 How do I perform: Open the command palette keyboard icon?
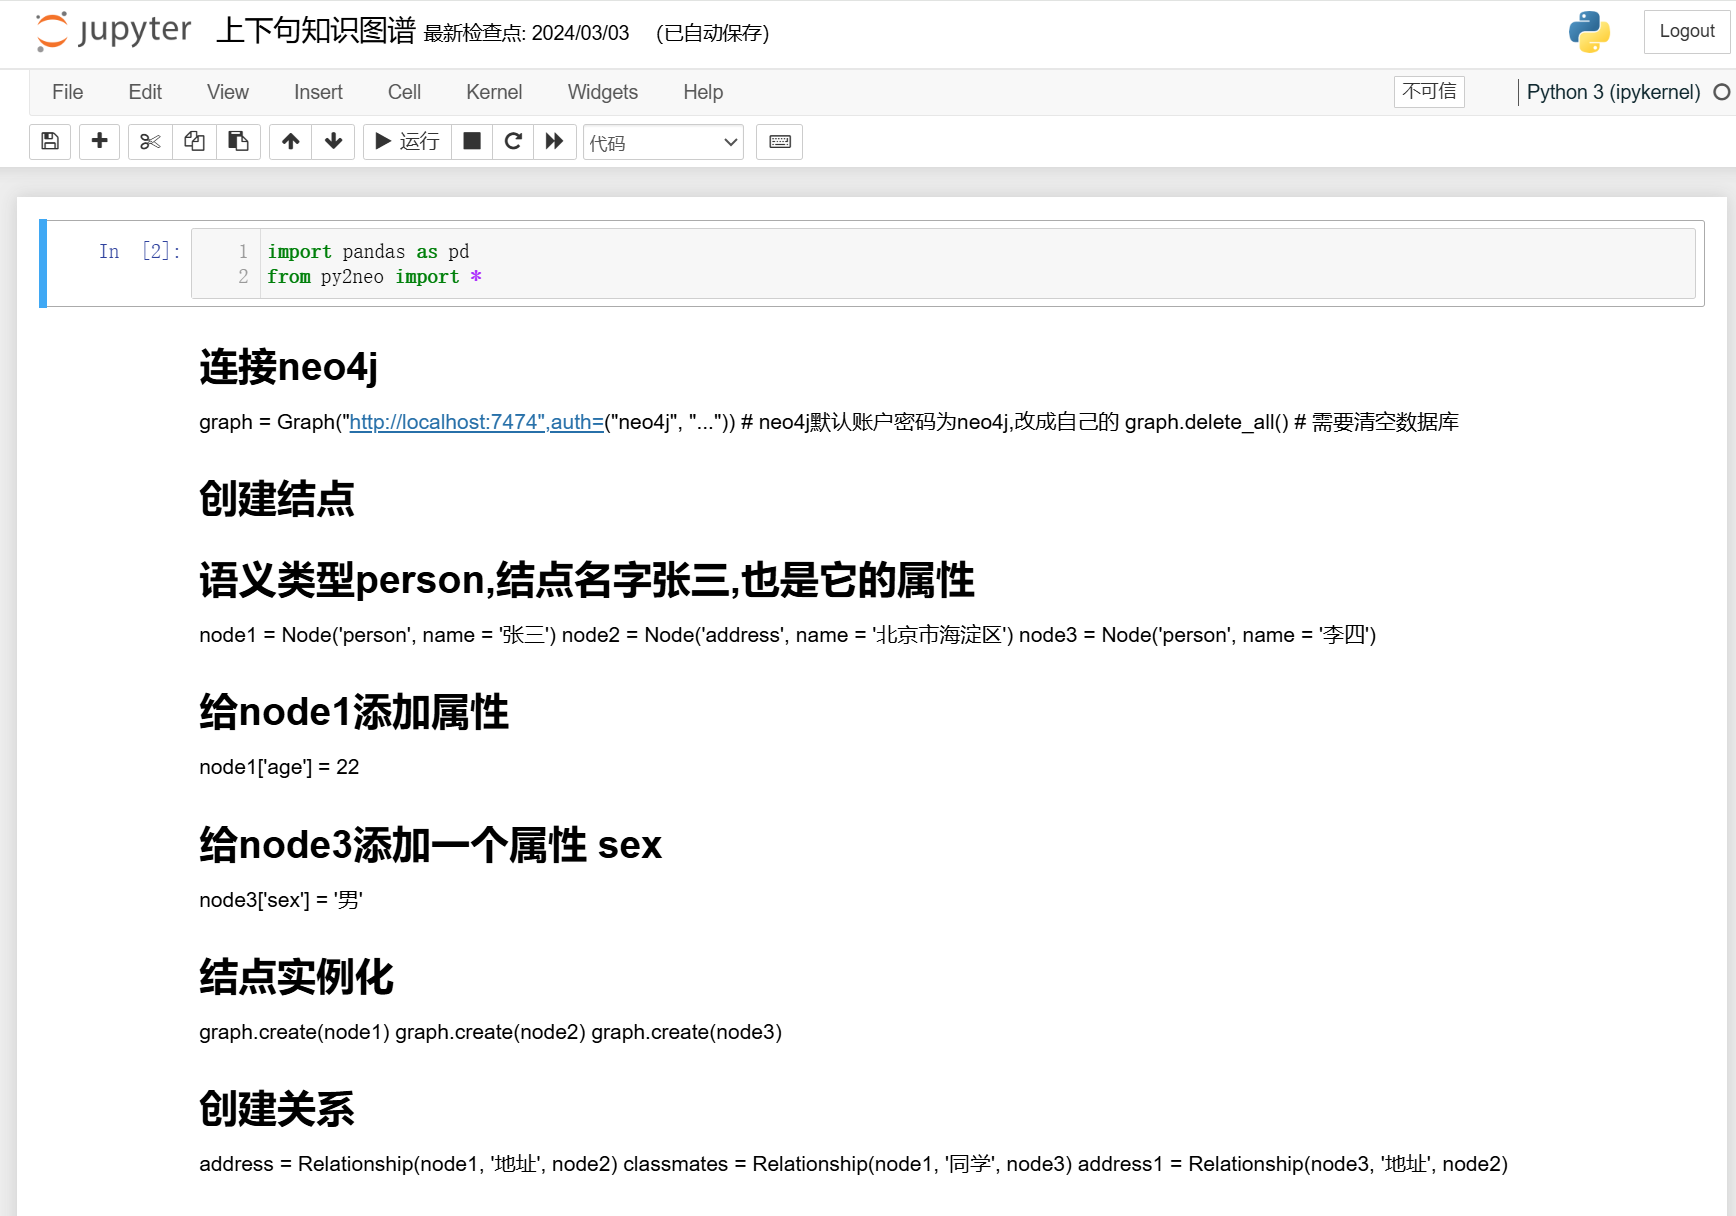click(780, 142)
